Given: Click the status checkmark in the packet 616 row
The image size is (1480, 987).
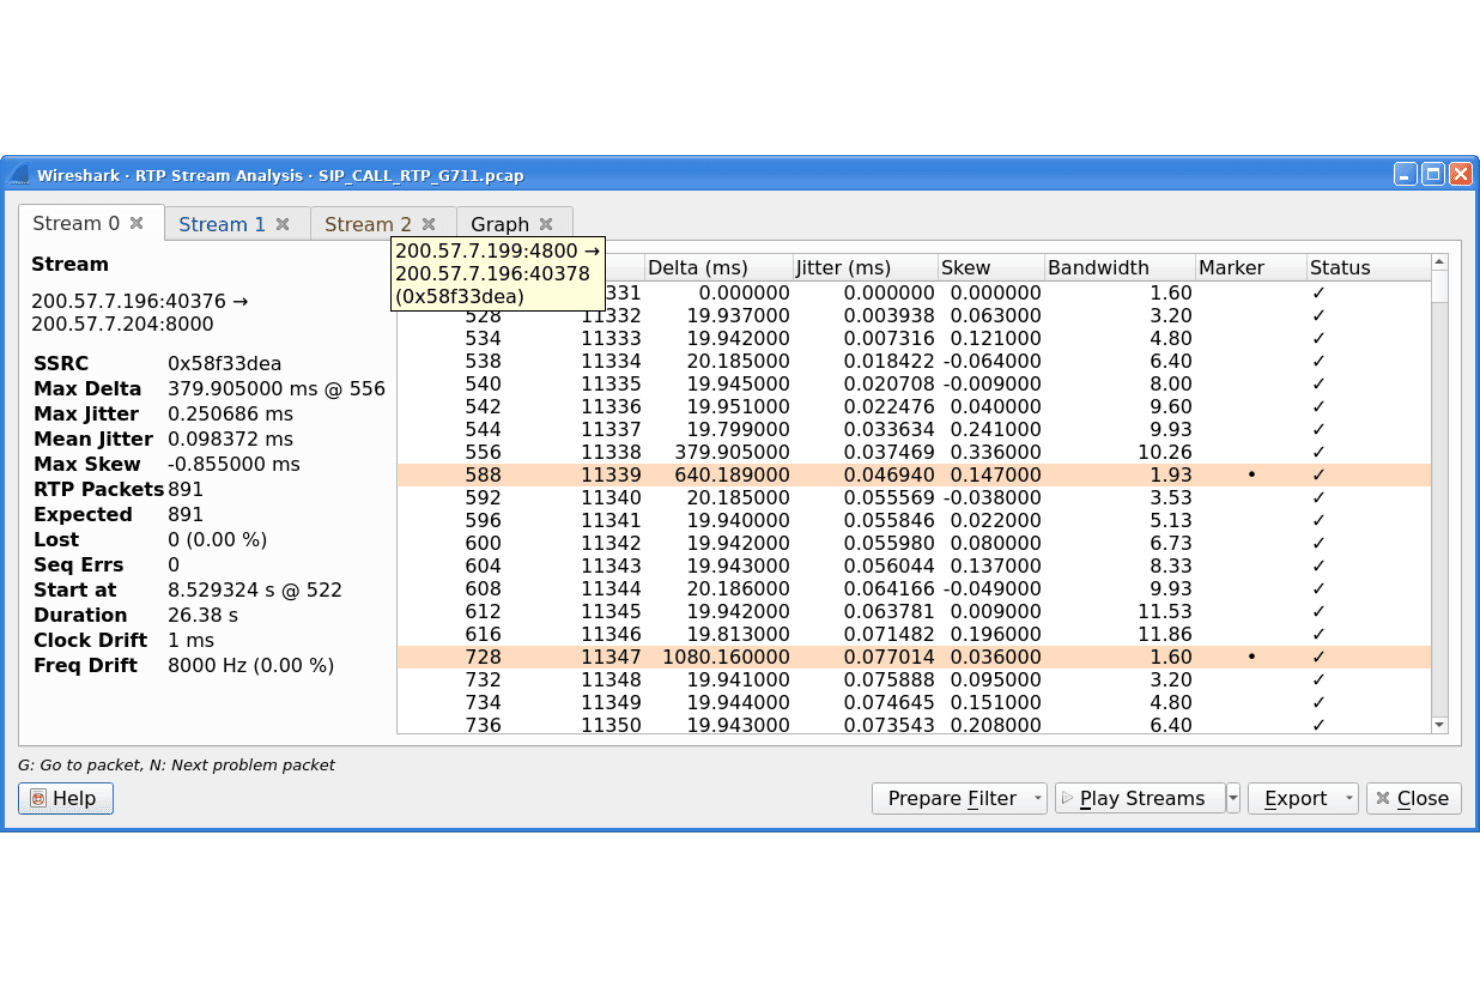Looking at the screenshot, I should click(x=1319, y=634).
